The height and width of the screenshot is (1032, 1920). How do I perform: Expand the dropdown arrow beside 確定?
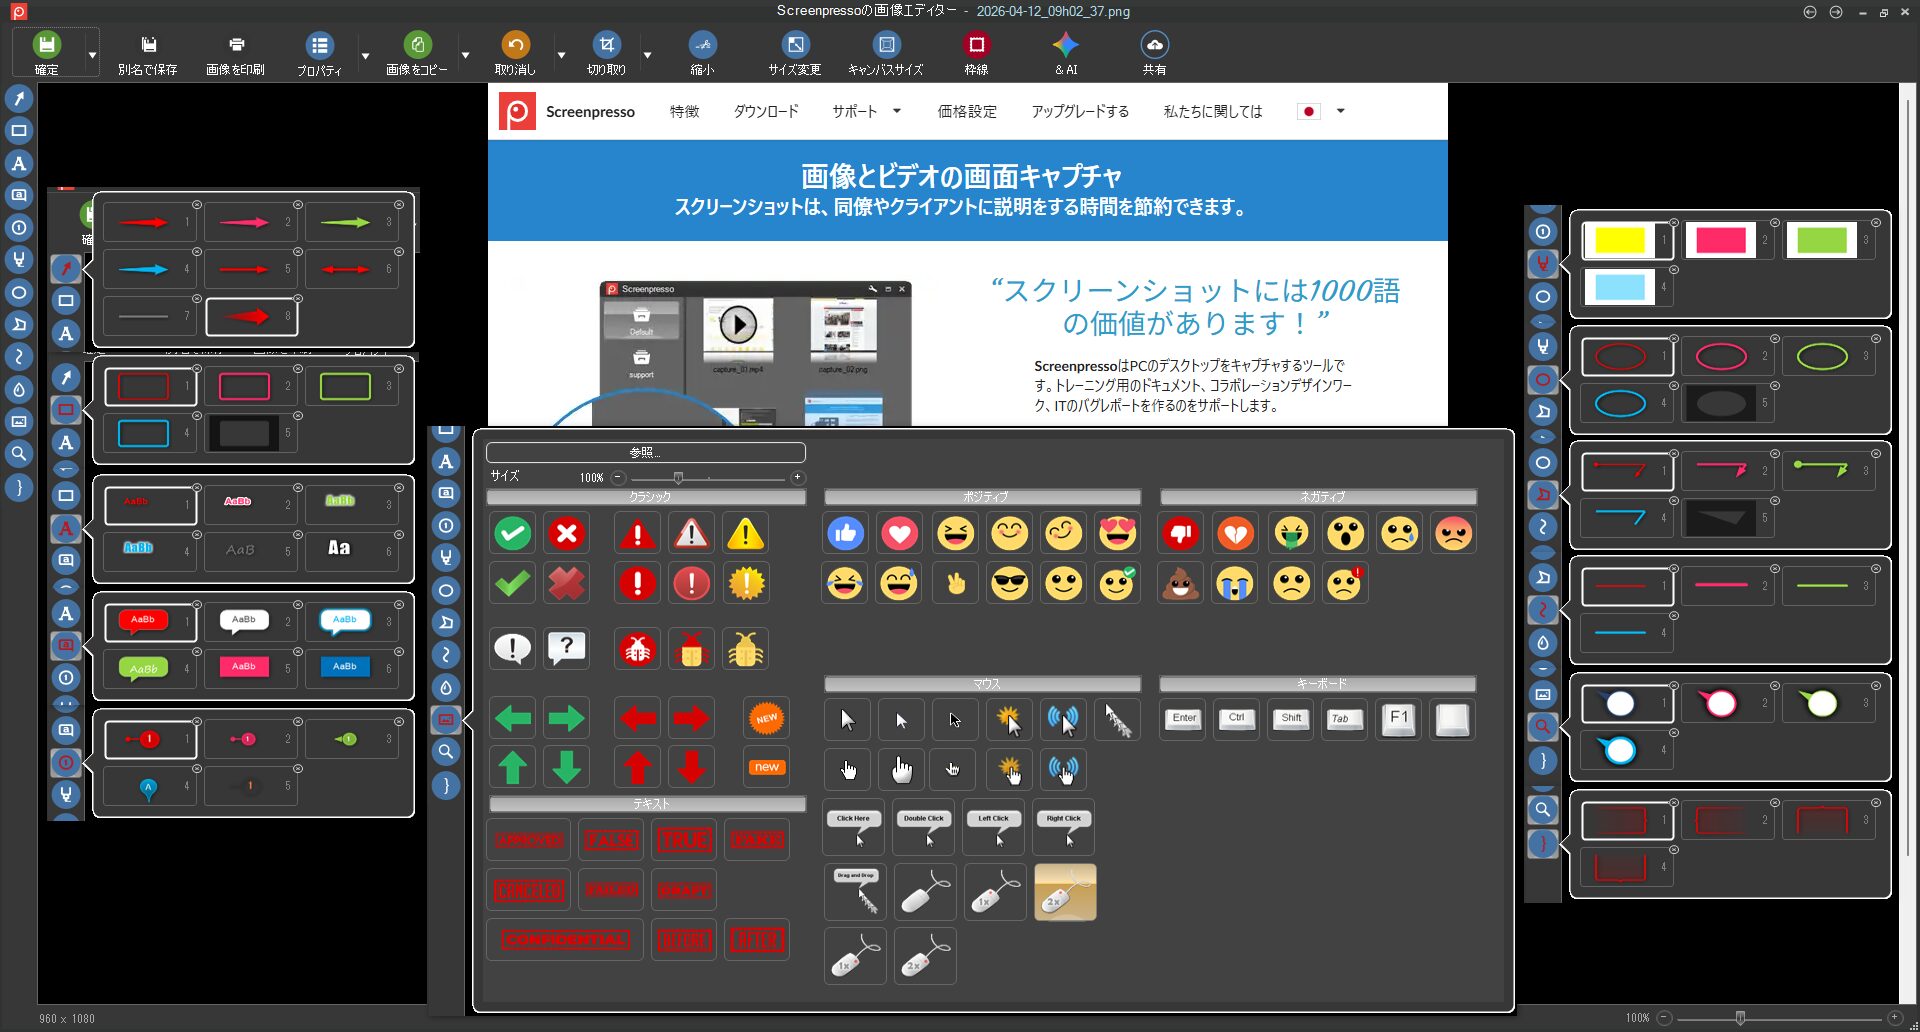pos(92,55)
